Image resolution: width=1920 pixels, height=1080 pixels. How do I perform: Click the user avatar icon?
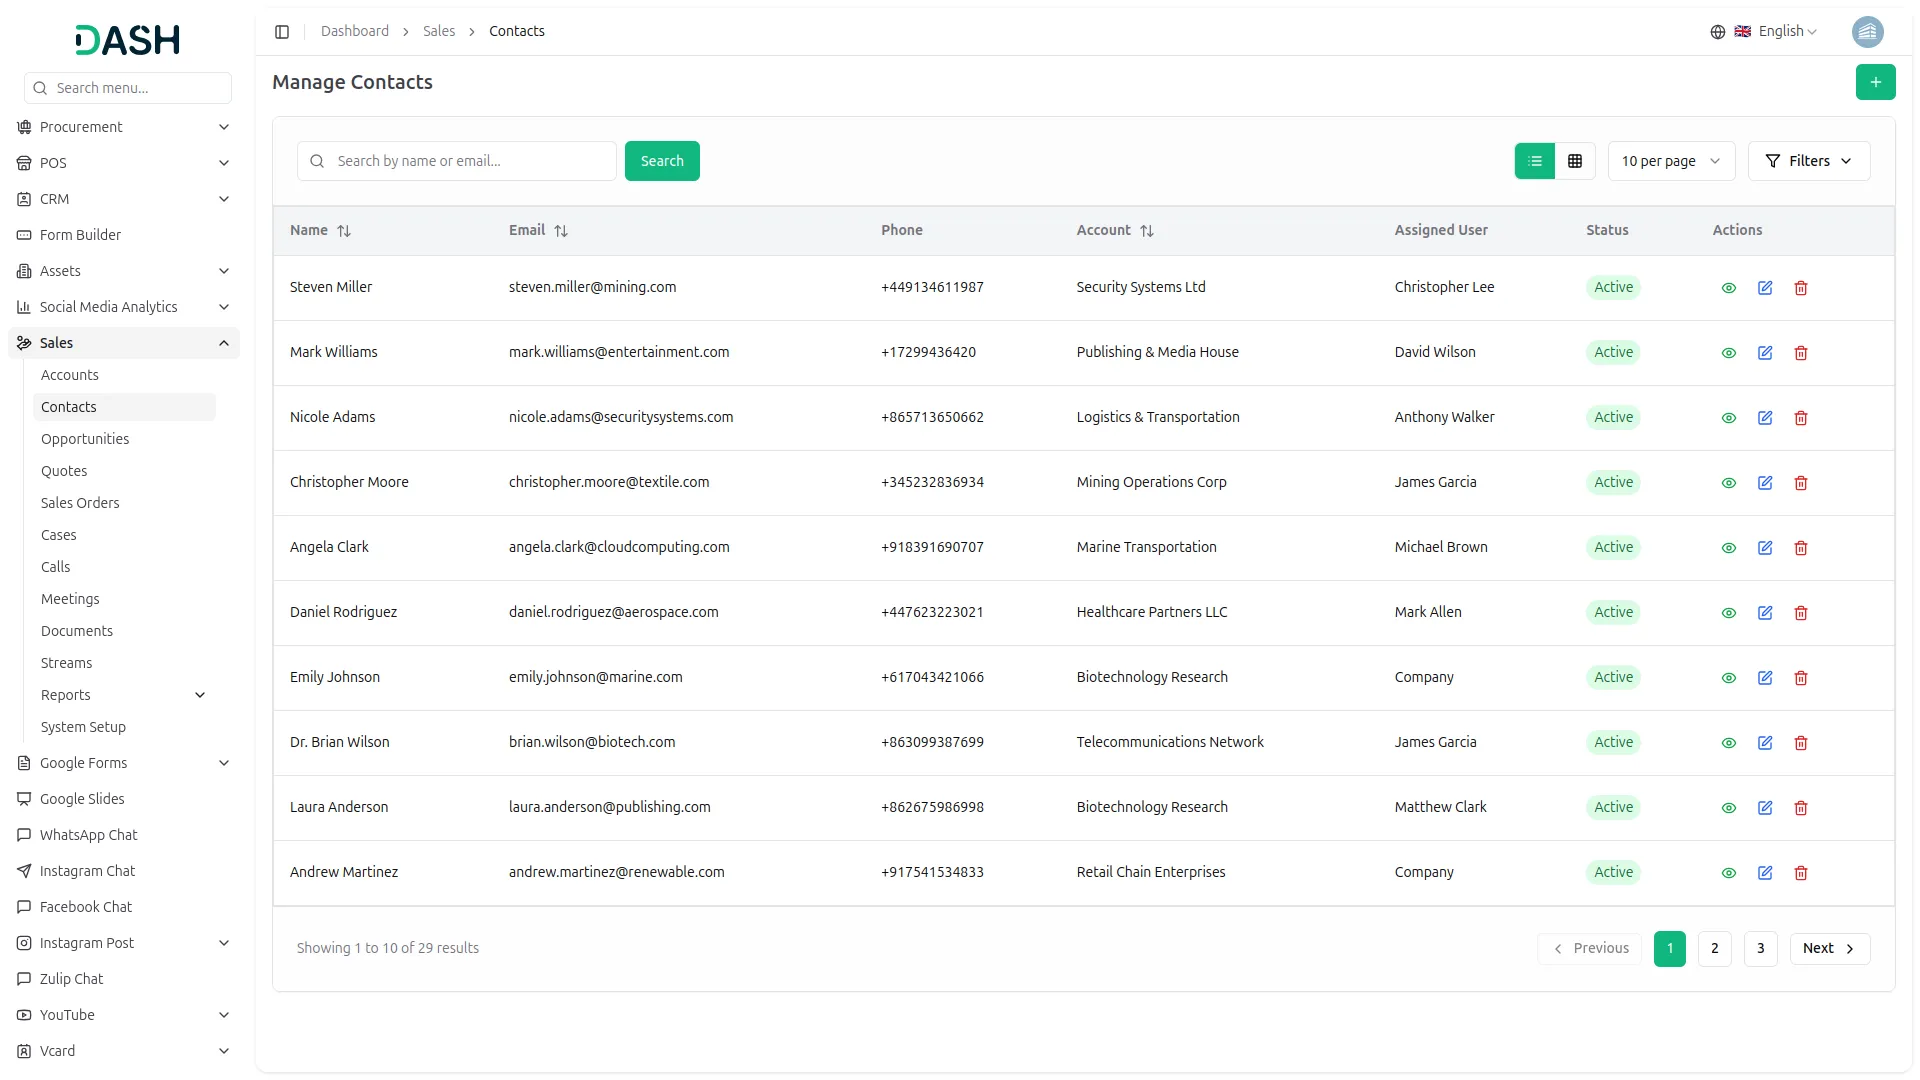pos(1867,32)
